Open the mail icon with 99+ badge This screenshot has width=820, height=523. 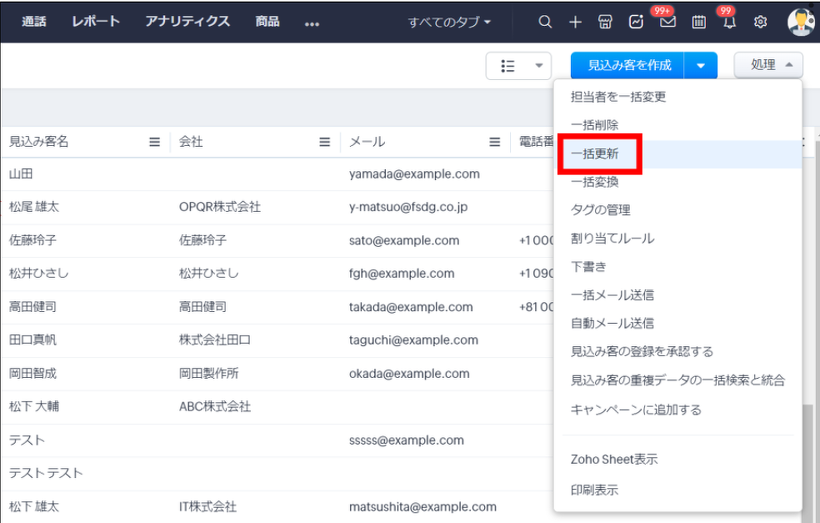point(666,22)
